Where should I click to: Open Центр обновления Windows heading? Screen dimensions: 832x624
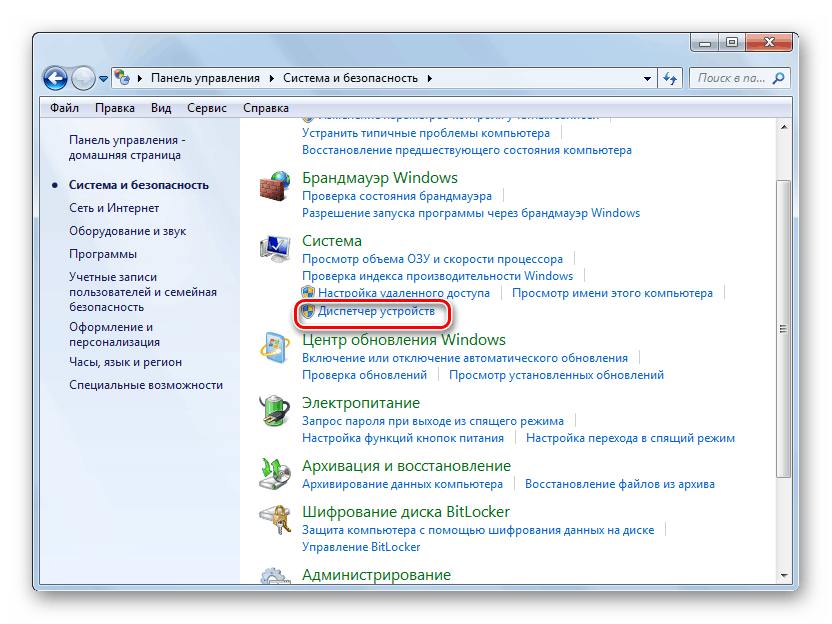(404, 340)
